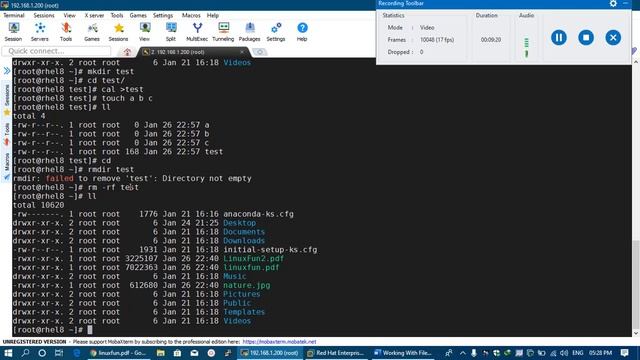Stop the recording in Recording Toolbar
The image size is (640, 360).
586,38
